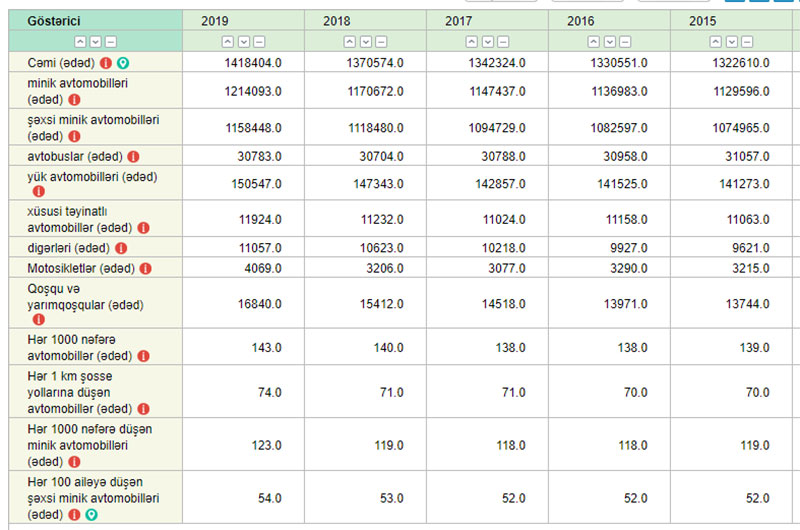The height and width of the screenshot is (530, 800).
Task: Click green marker icon beside Cəmi (ədəd)
Action: tap(122, 63)
